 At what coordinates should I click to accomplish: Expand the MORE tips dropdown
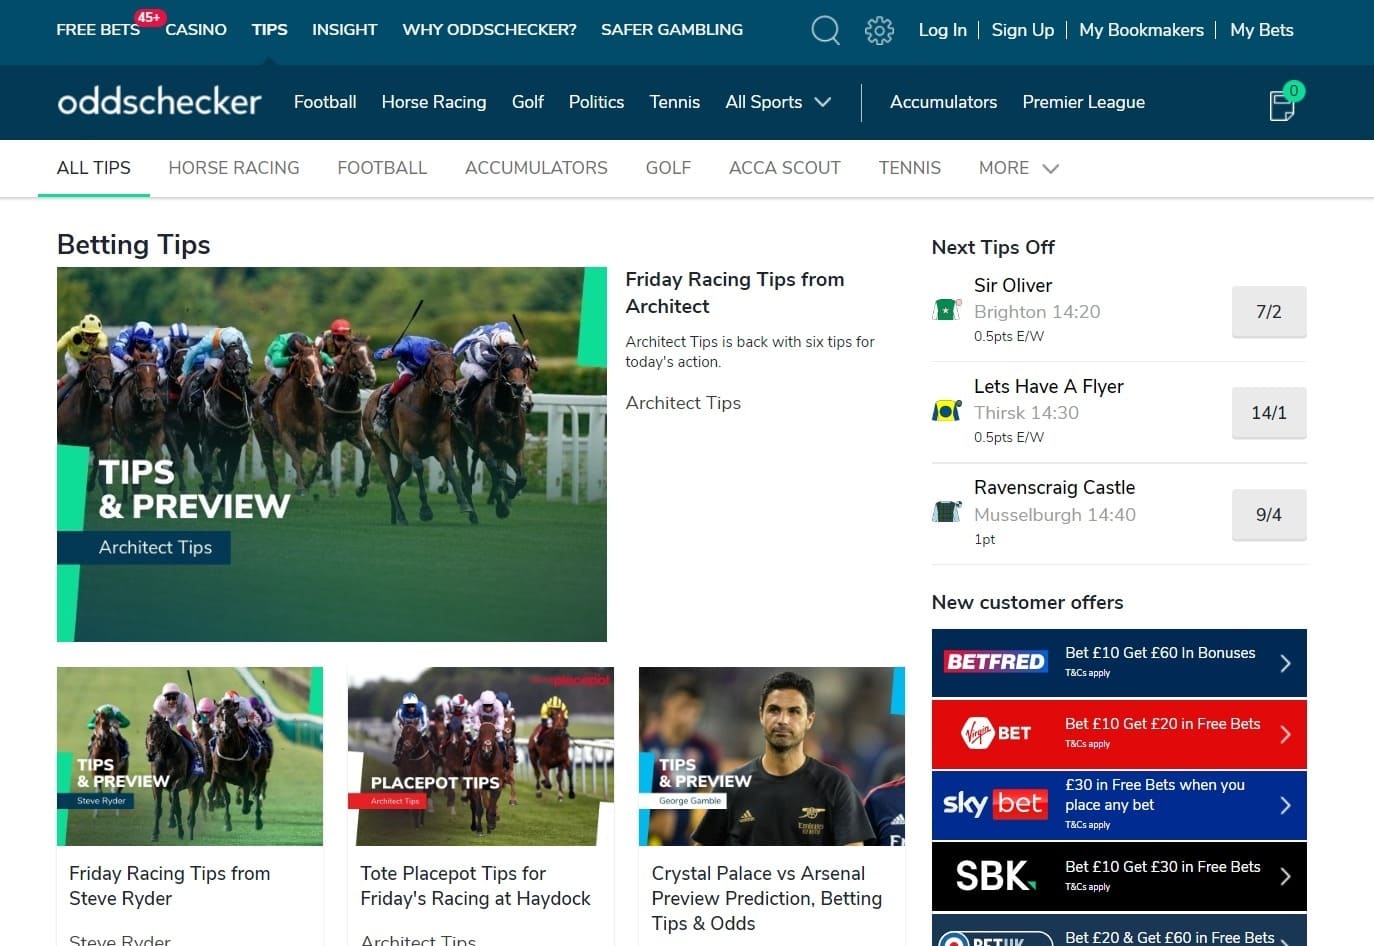pos(1017,168)
